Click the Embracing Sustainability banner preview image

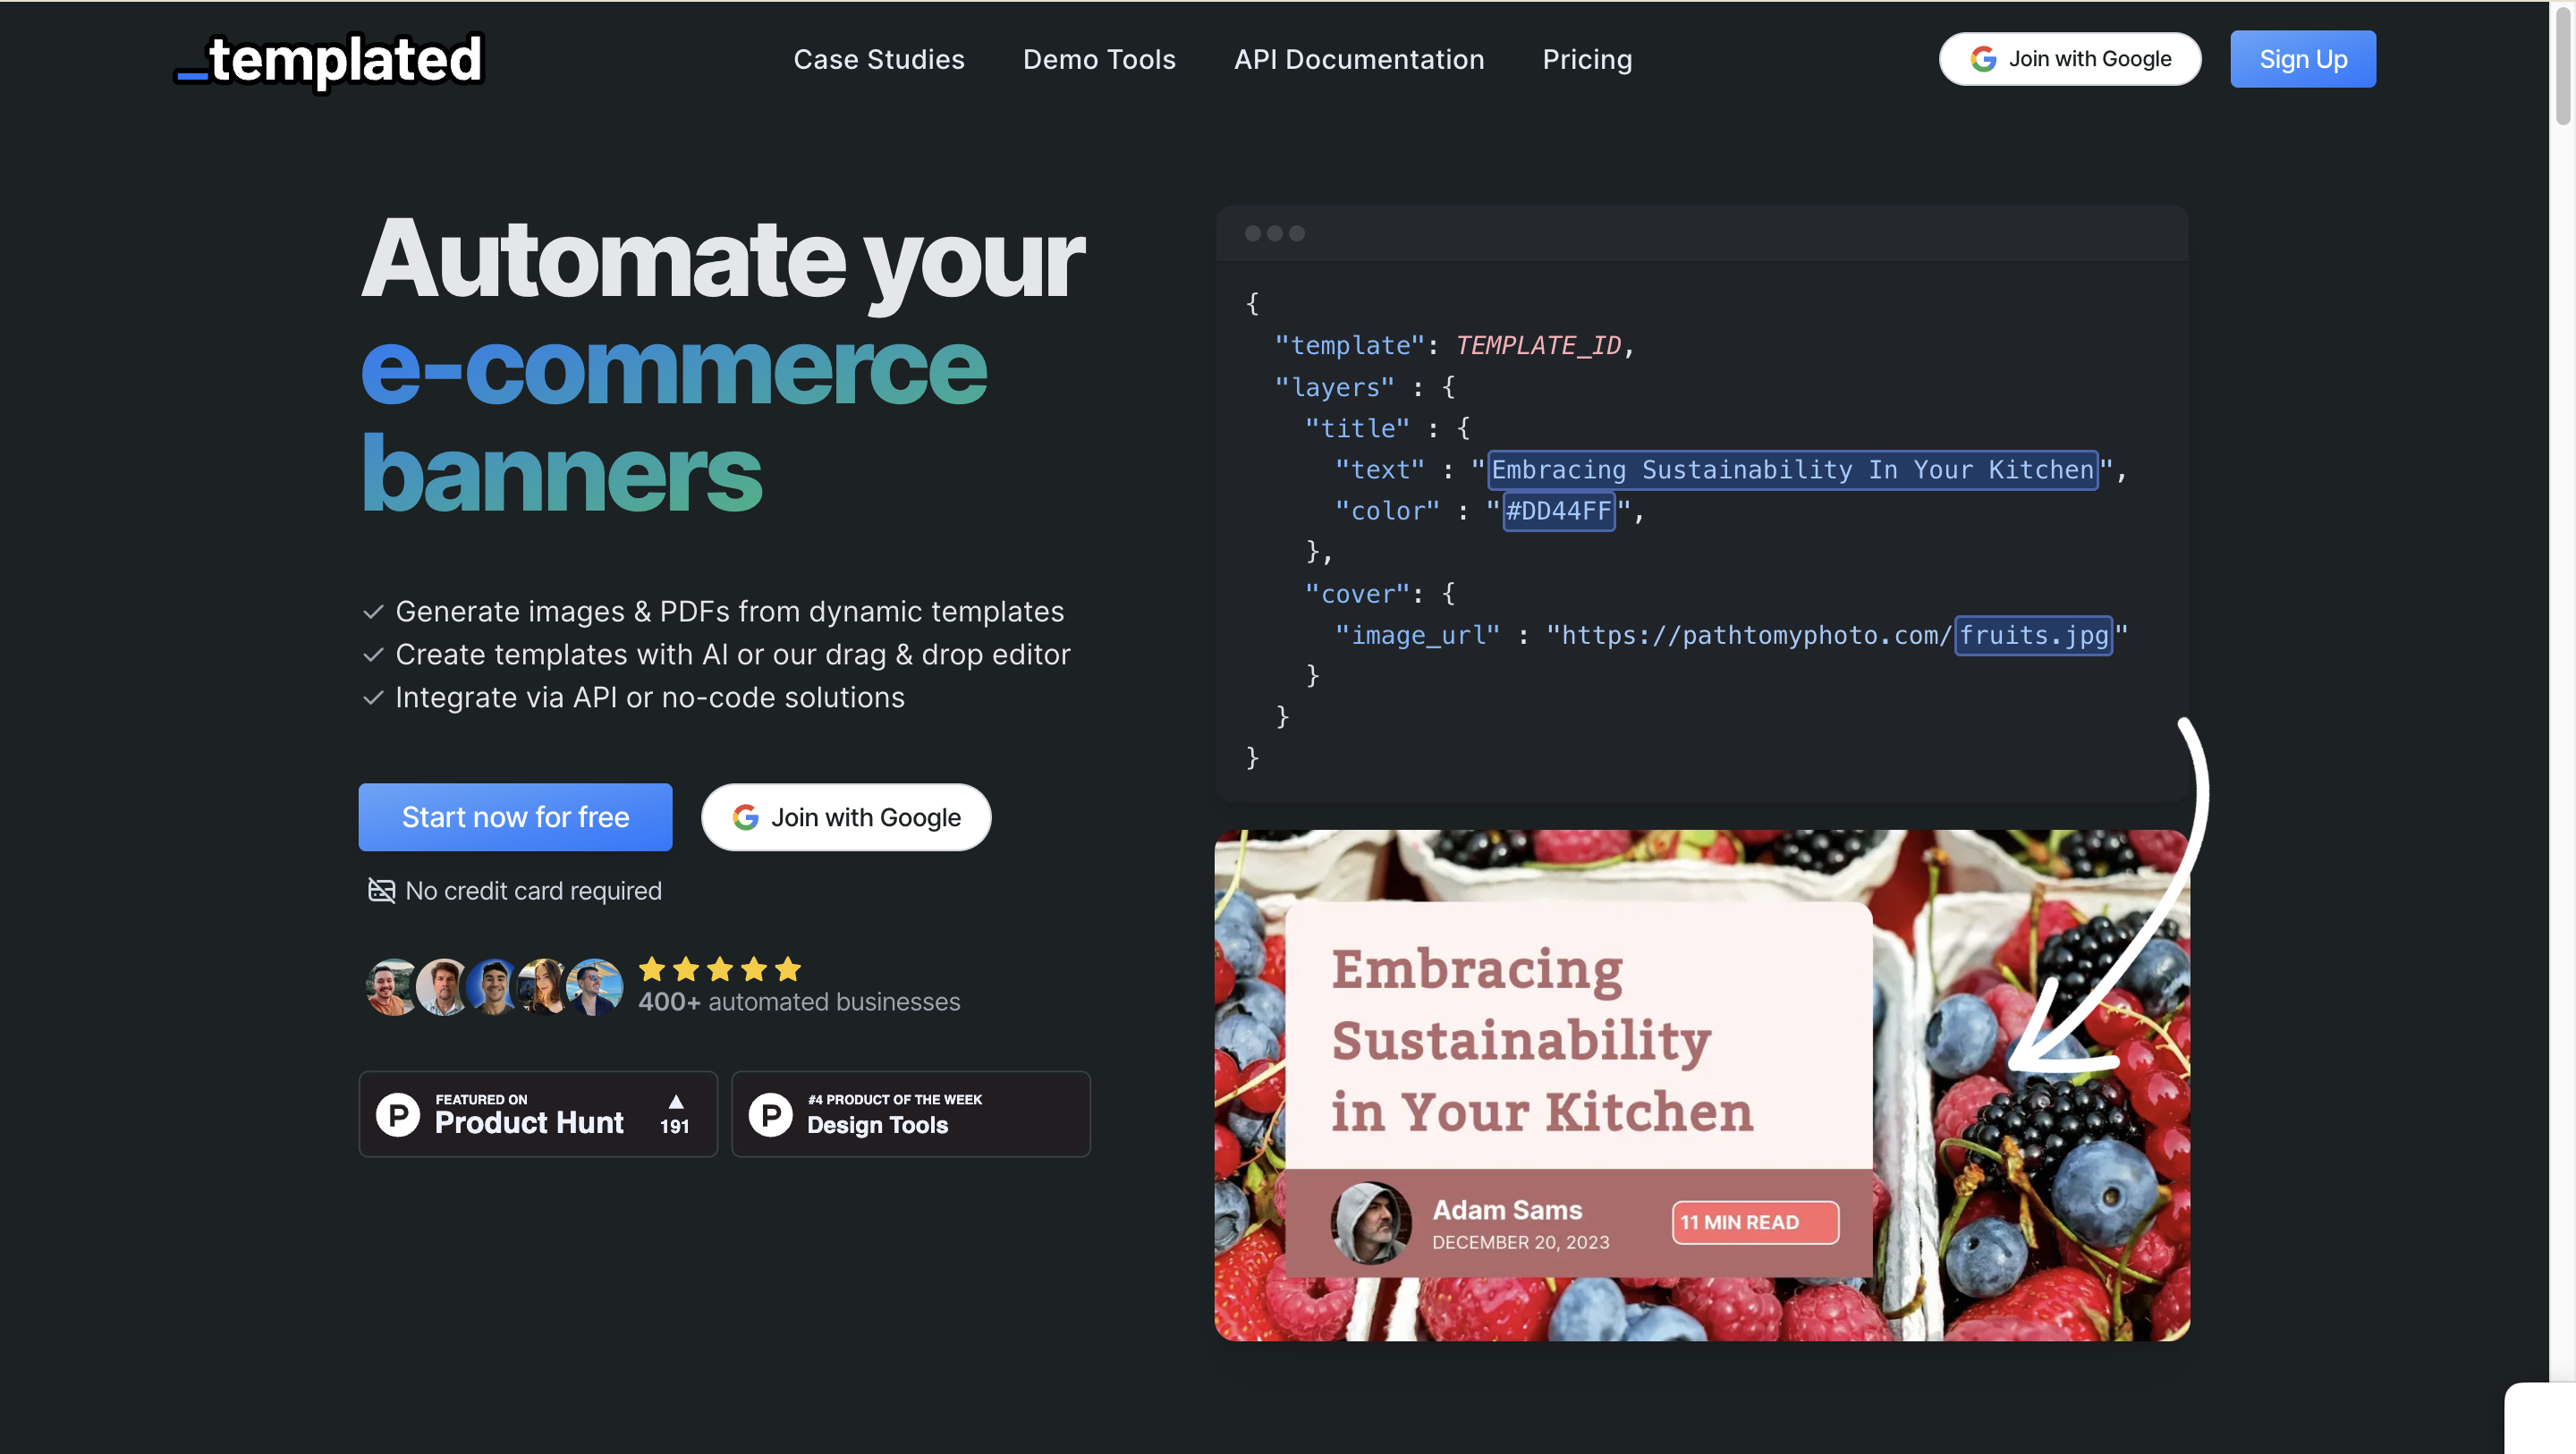pyautogui.click(x=1701, y=1085)
